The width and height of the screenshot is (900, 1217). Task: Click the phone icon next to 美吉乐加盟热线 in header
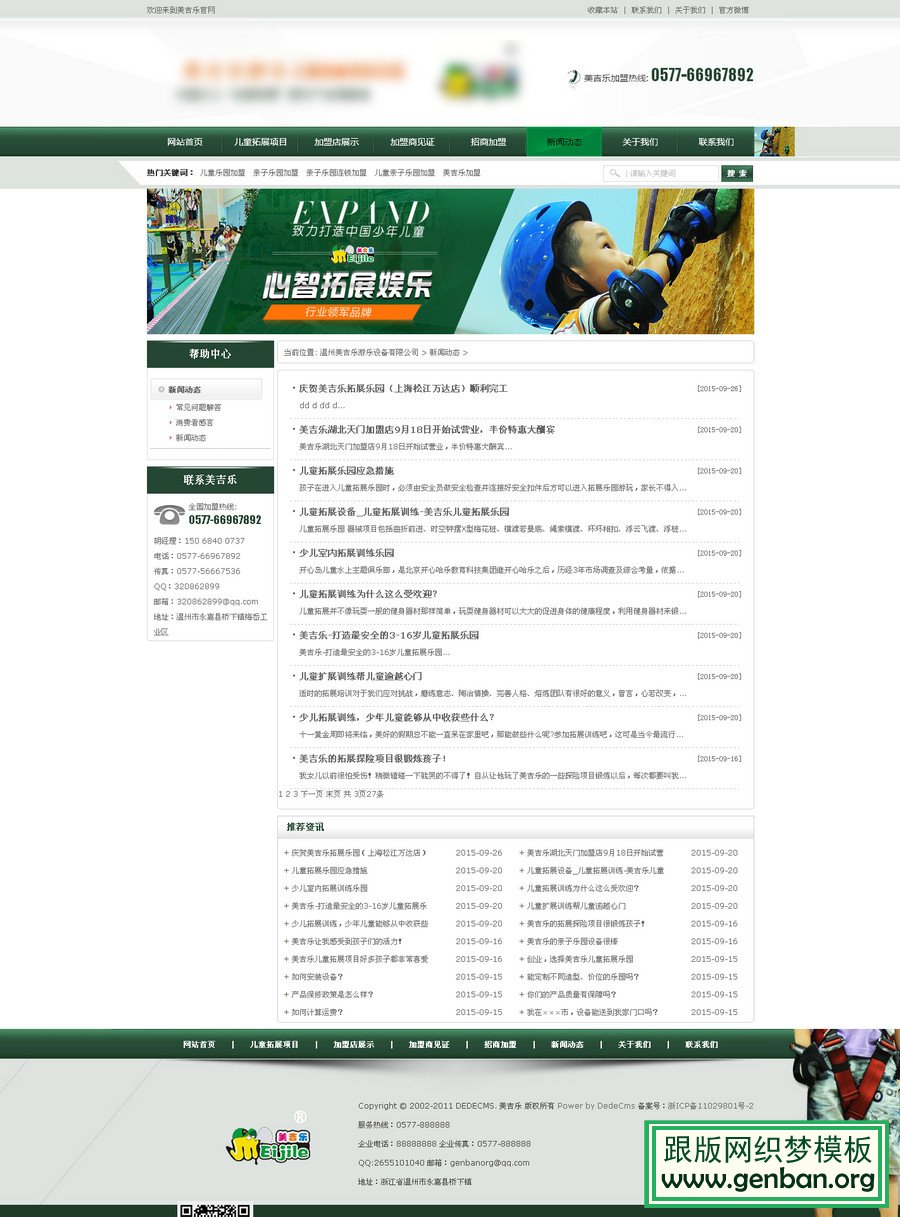click(x=574, y=77)
